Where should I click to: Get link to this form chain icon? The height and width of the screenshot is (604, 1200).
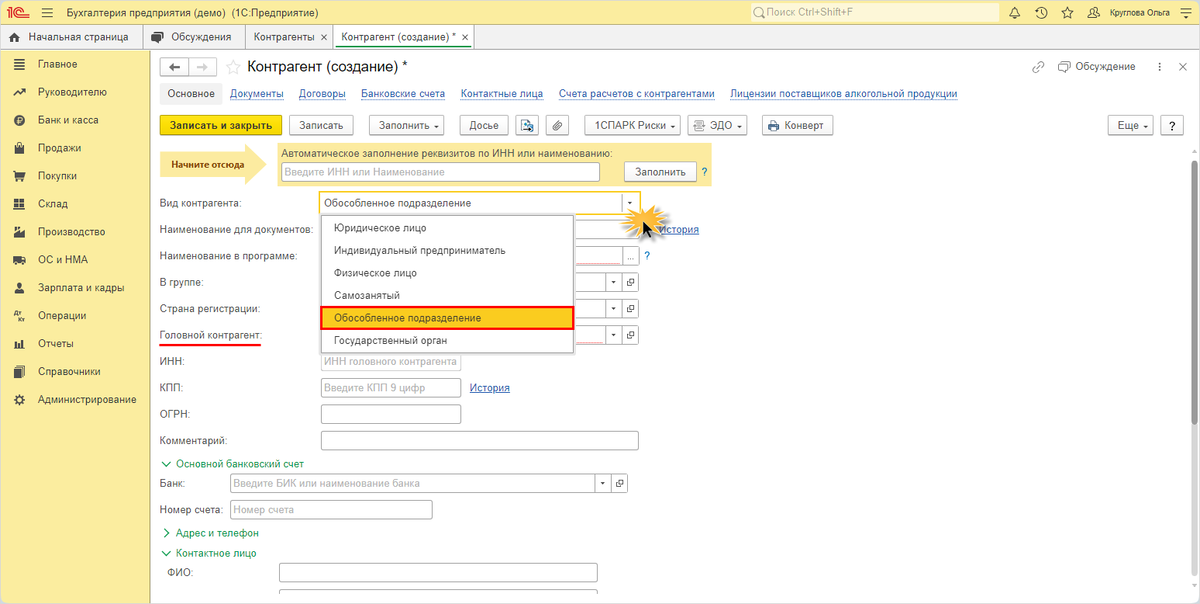pos(1037,66)
